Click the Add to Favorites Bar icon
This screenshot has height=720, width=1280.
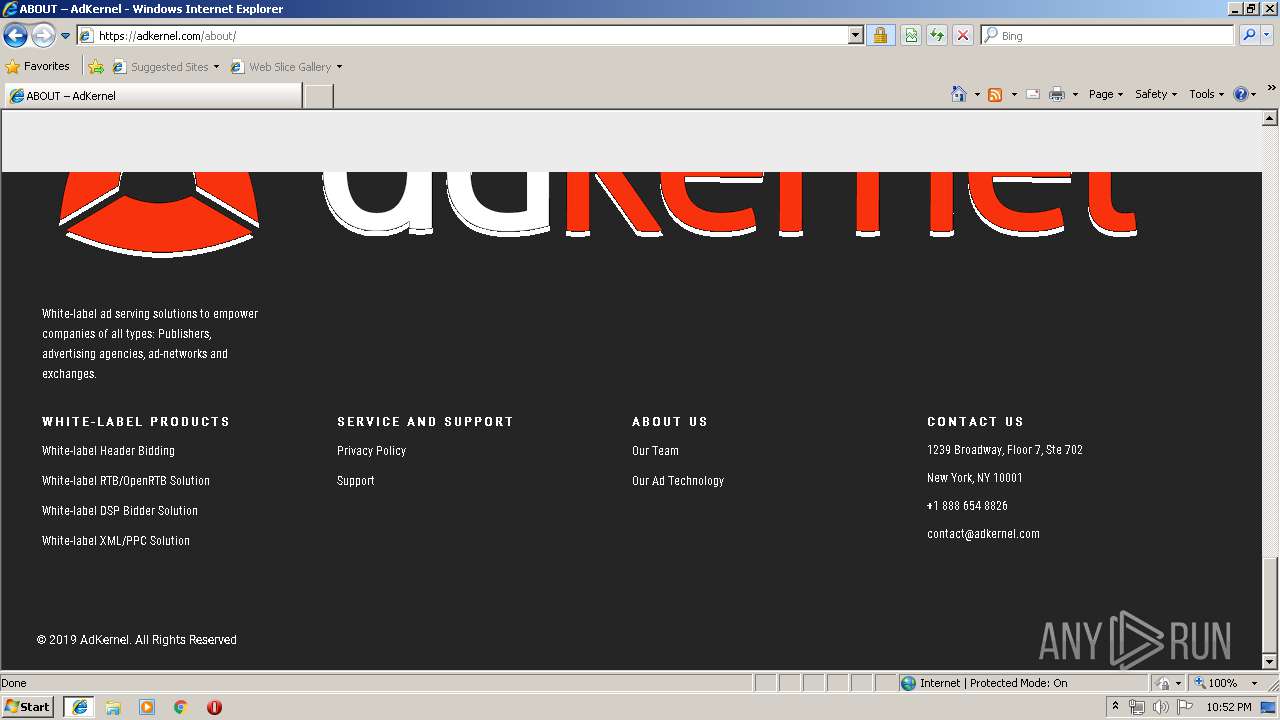96,67
